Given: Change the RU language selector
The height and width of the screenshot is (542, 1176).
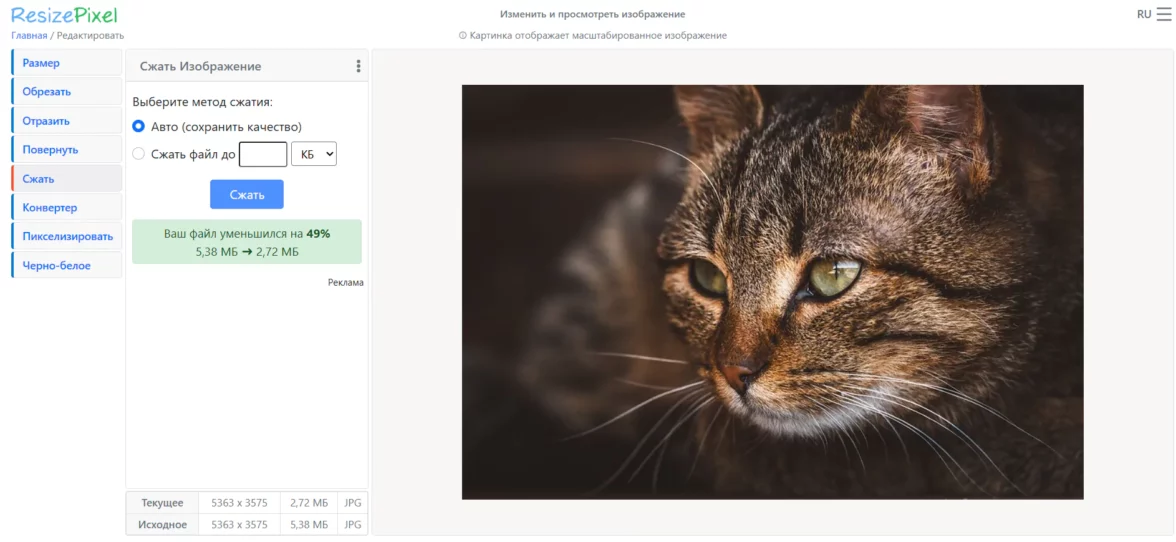Looking at the screenshot, I should (x=1144, y=14).
